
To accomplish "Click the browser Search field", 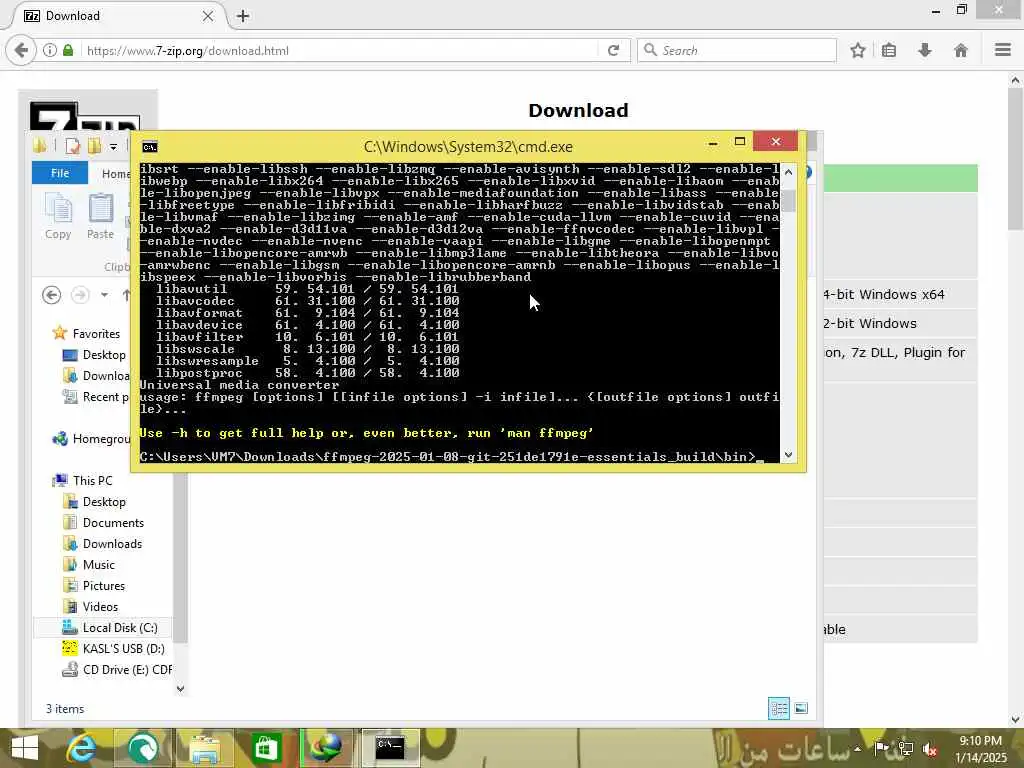I will tap(737, 50).
